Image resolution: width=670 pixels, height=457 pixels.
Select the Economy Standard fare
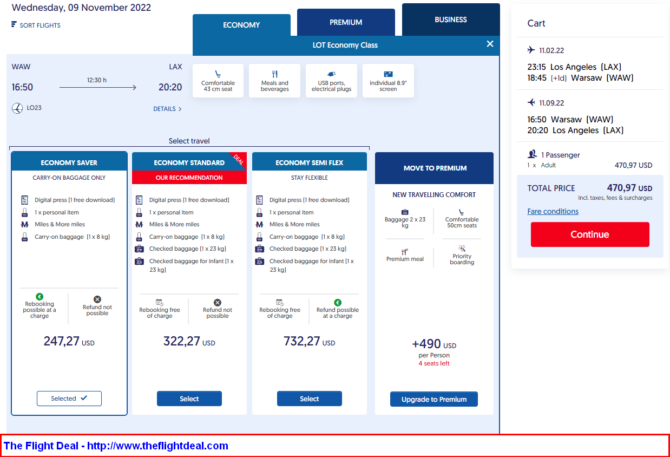(x=189, y=398)
